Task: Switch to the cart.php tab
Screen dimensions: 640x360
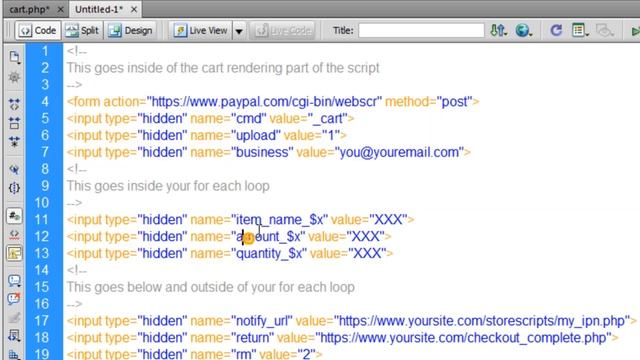Action: [x=29, y=9]
